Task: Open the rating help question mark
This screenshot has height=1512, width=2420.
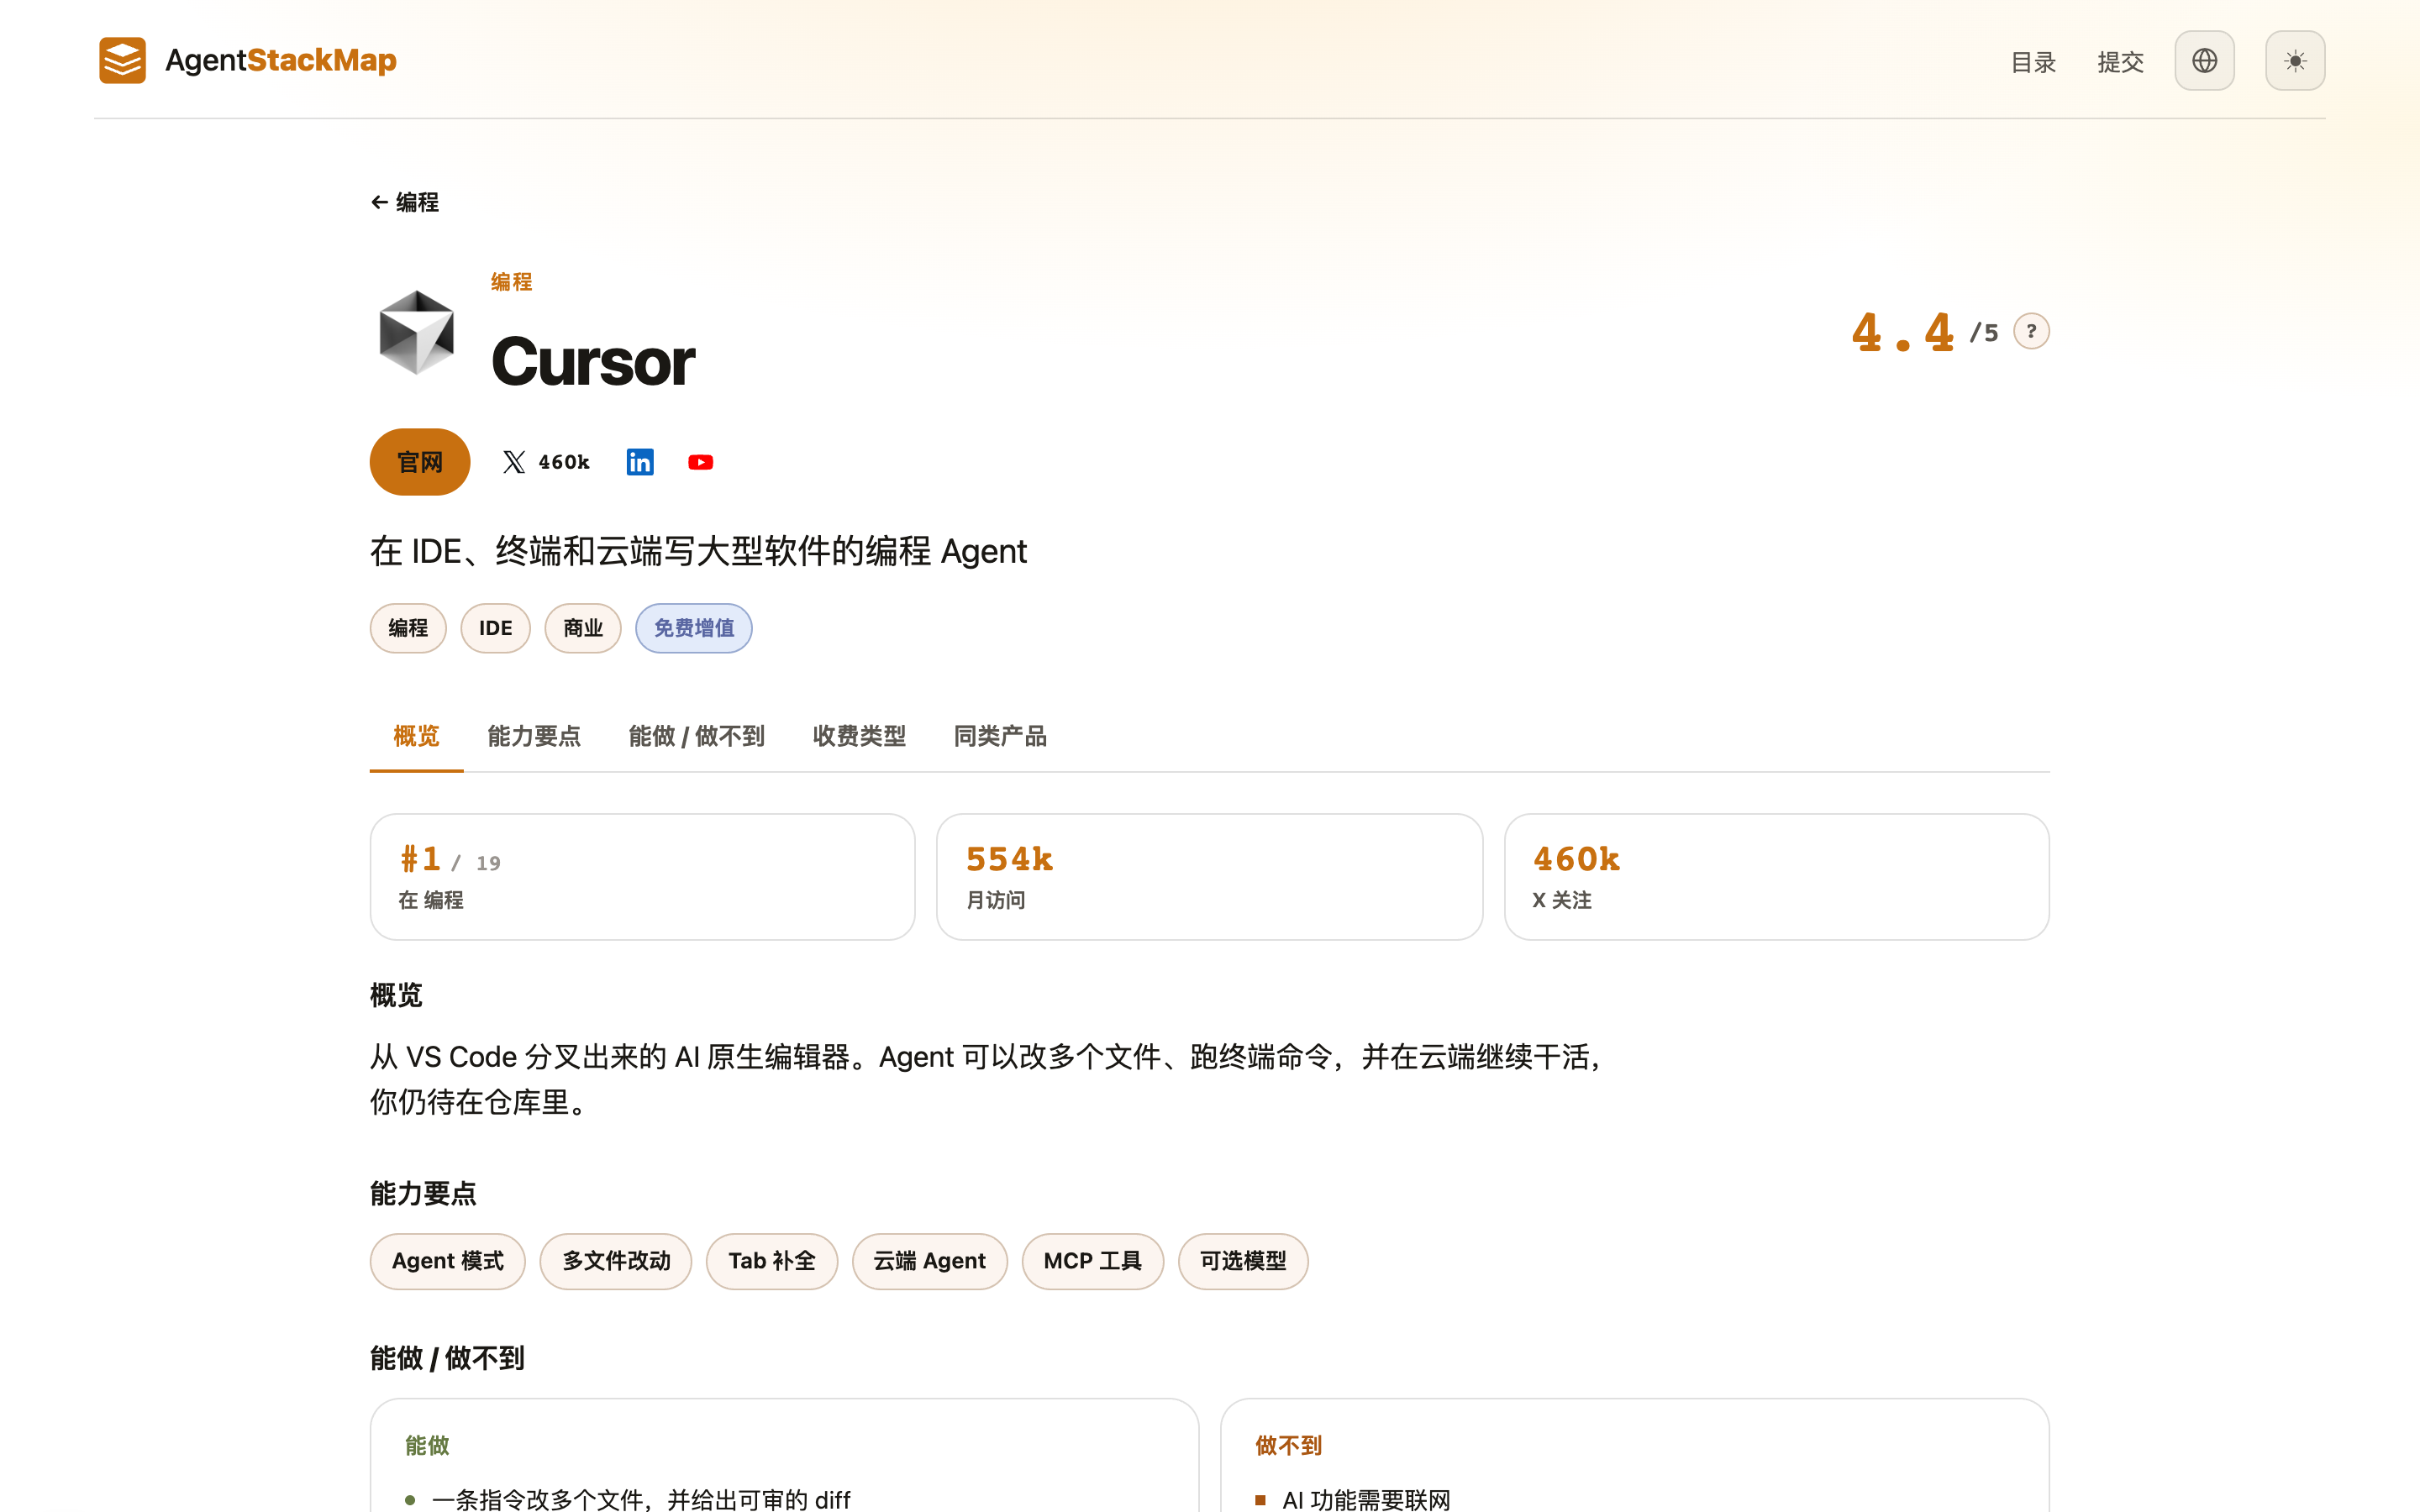Action: 2031,331
